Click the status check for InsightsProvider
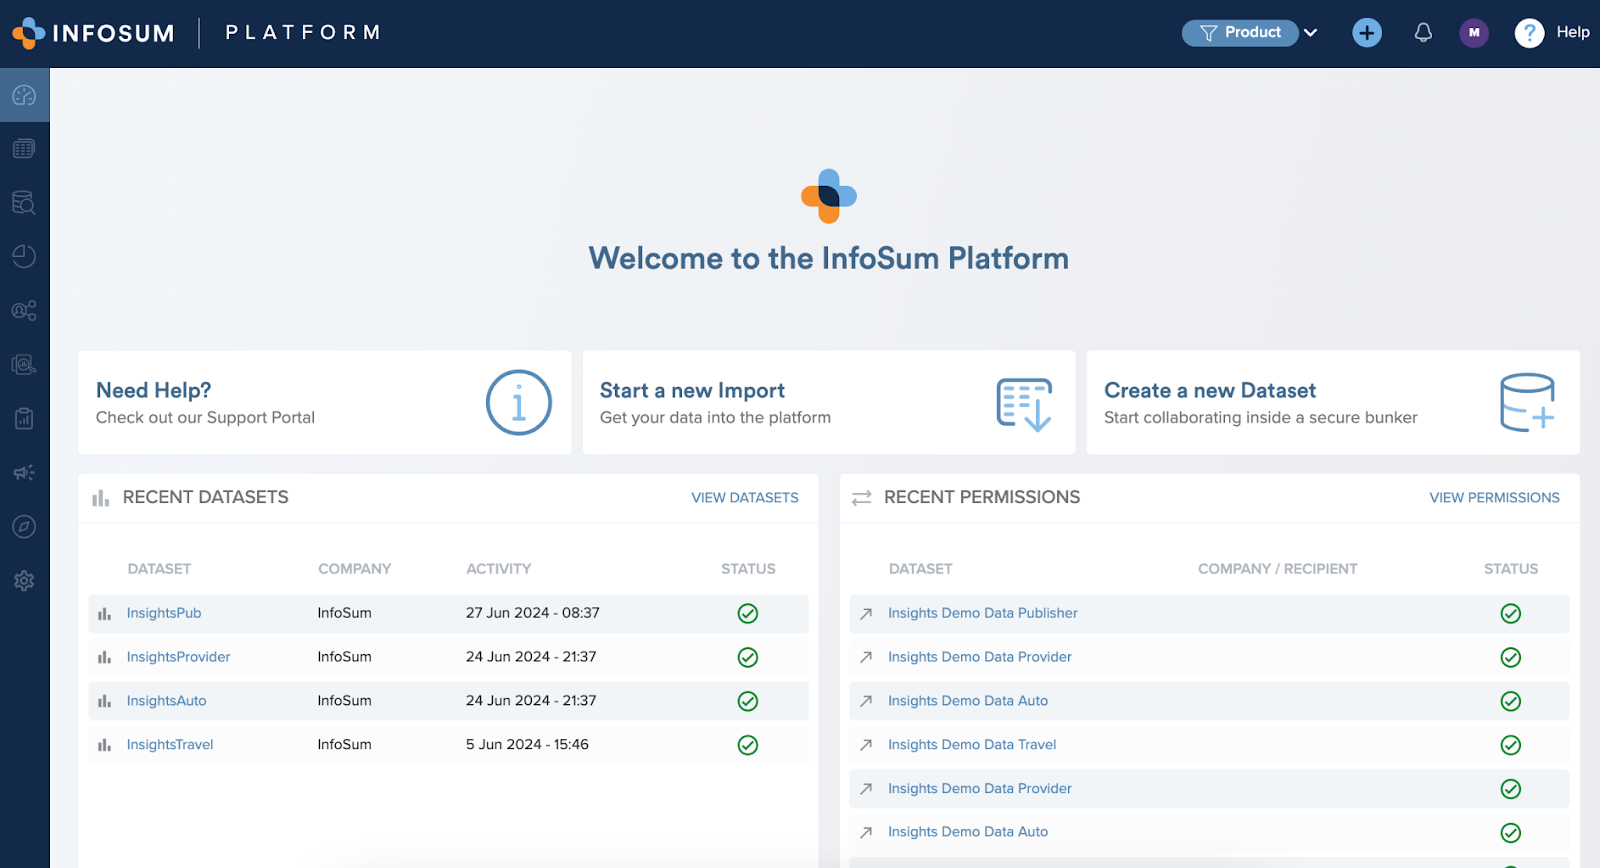Image resolution: width=1600 pixels, height=868 pixels. tap(748, 658)
